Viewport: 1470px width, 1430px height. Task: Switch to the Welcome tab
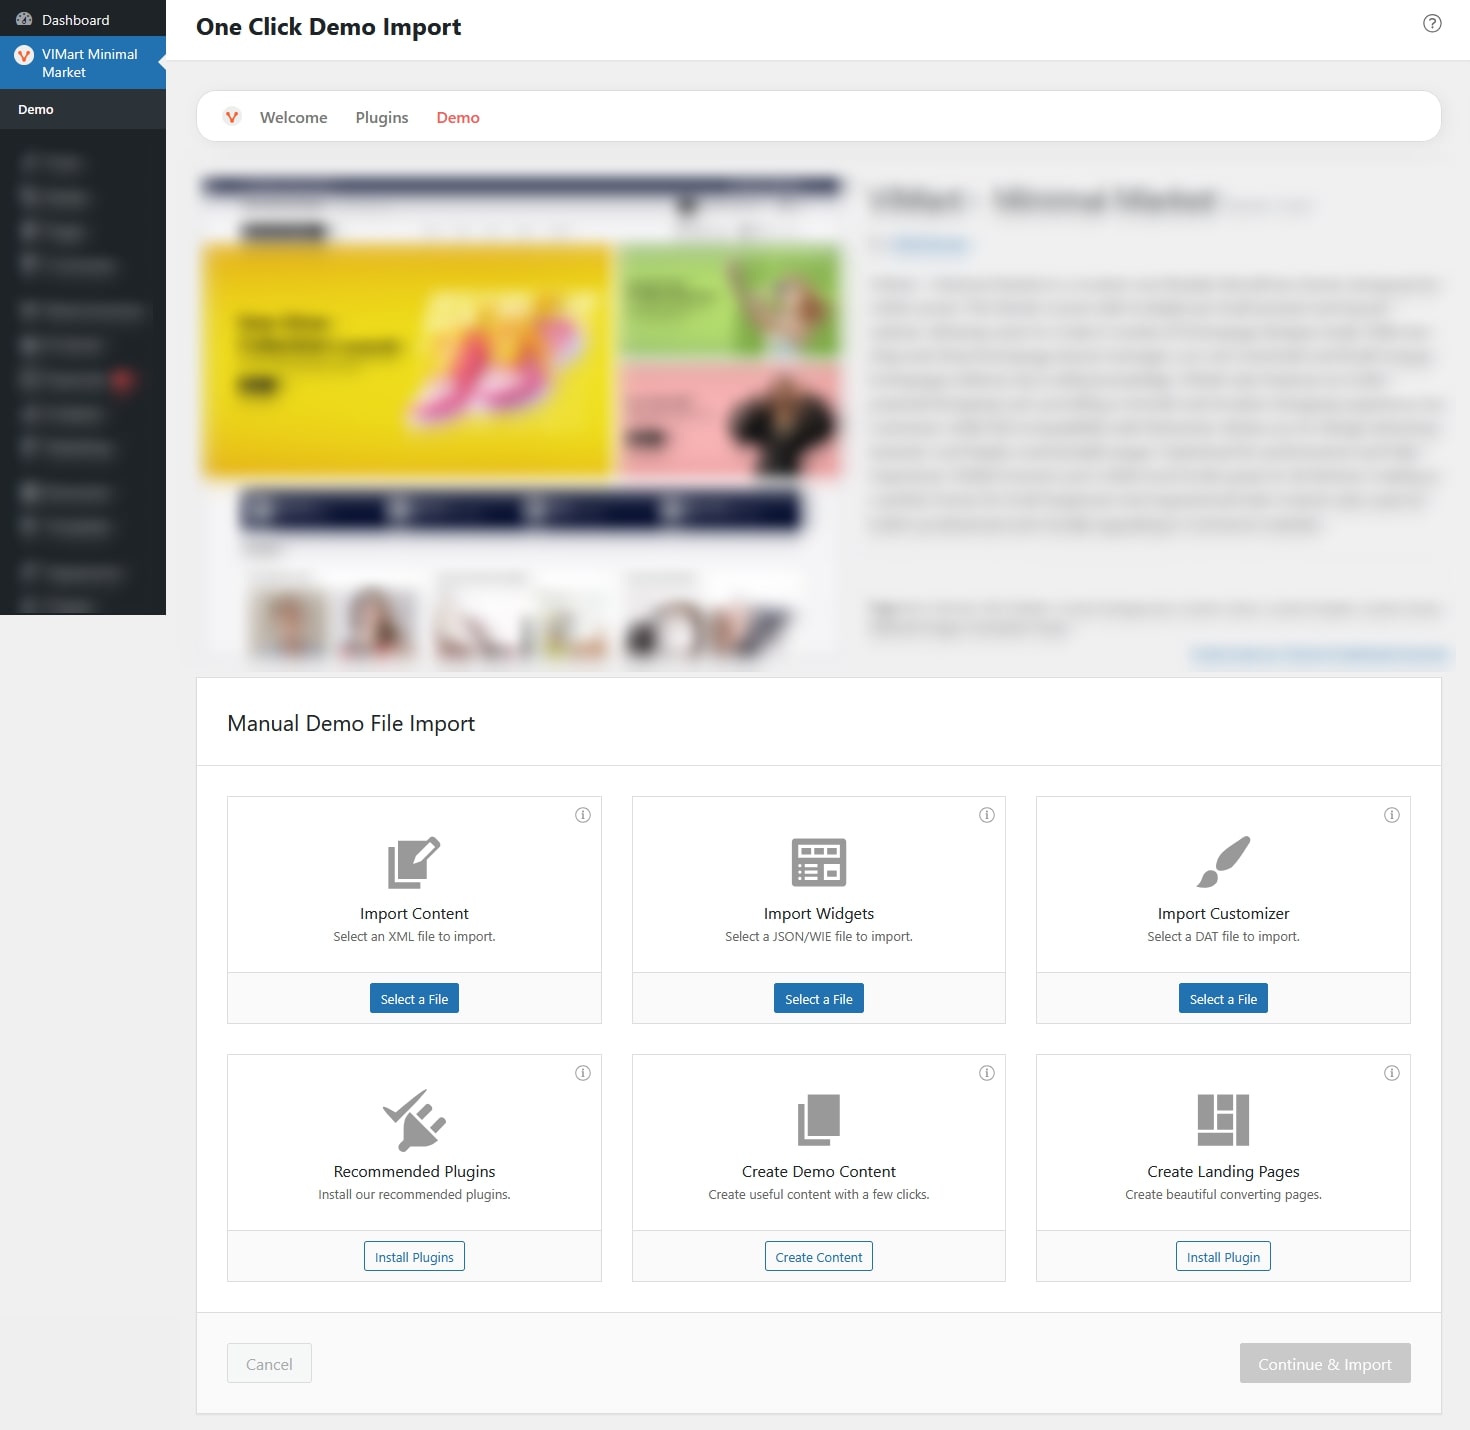click(x=293, y=117)
